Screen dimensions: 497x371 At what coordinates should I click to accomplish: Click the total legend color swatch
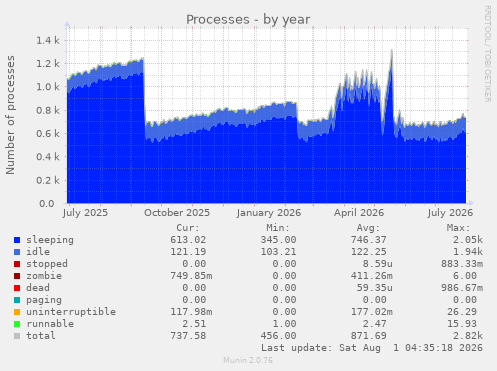pos(17,336)
